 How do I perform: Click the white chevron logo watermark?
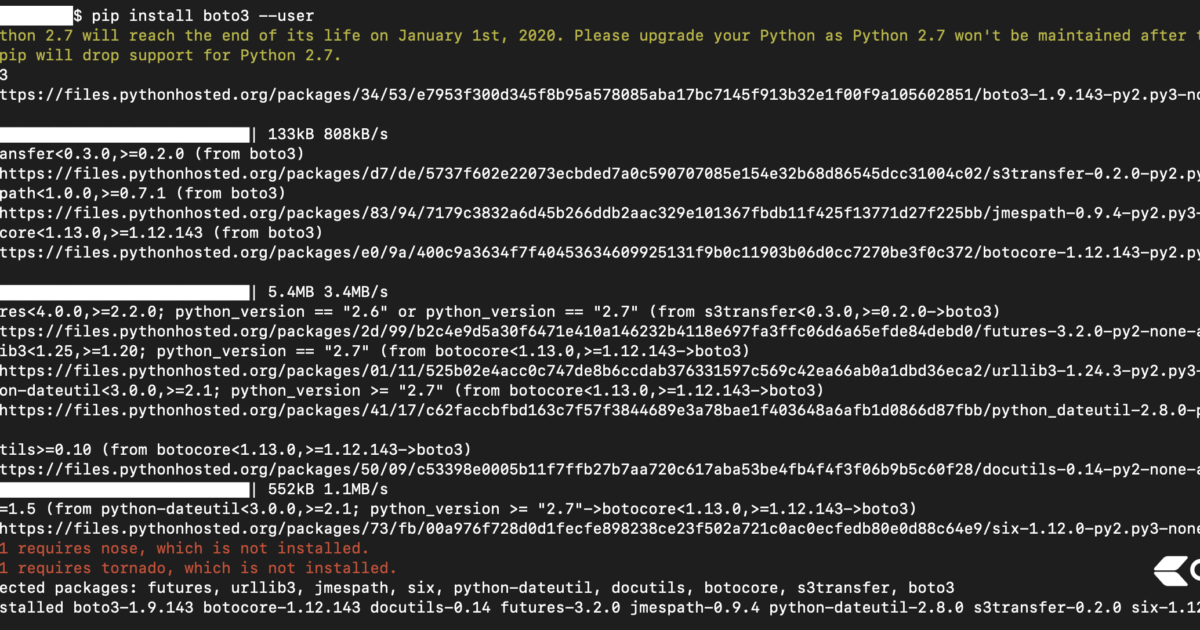[x=1174, y=570]
